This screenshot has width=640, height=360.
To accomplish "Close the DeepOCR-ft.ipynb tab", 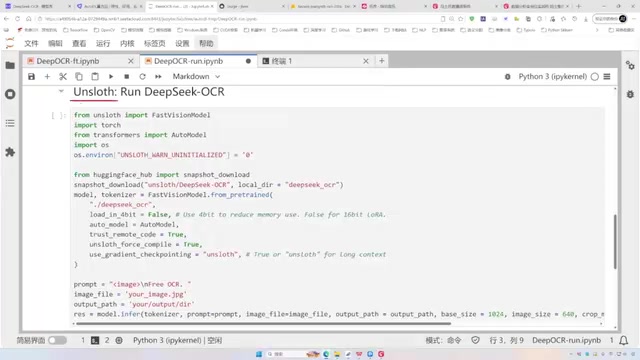I will pyautogui.click(x=131, y=61).
